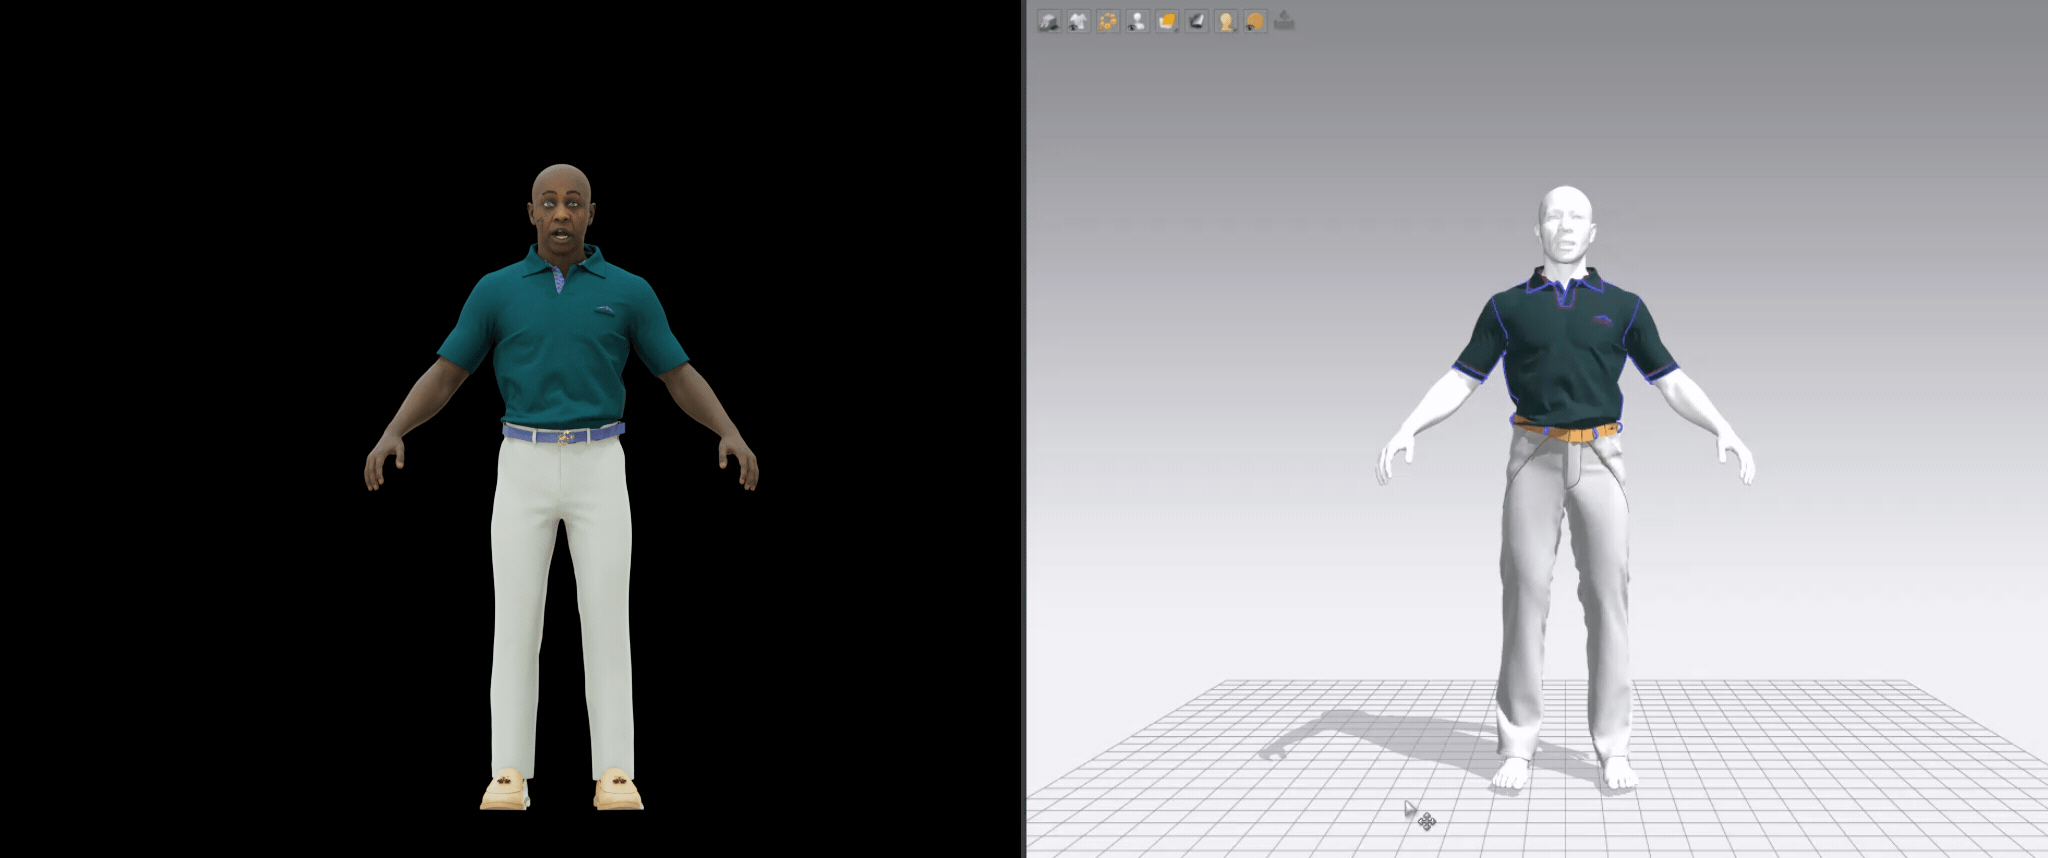Open the orange fabric swatch surface options
This screenshot has width=2048, height=858.
point(1167,21)
